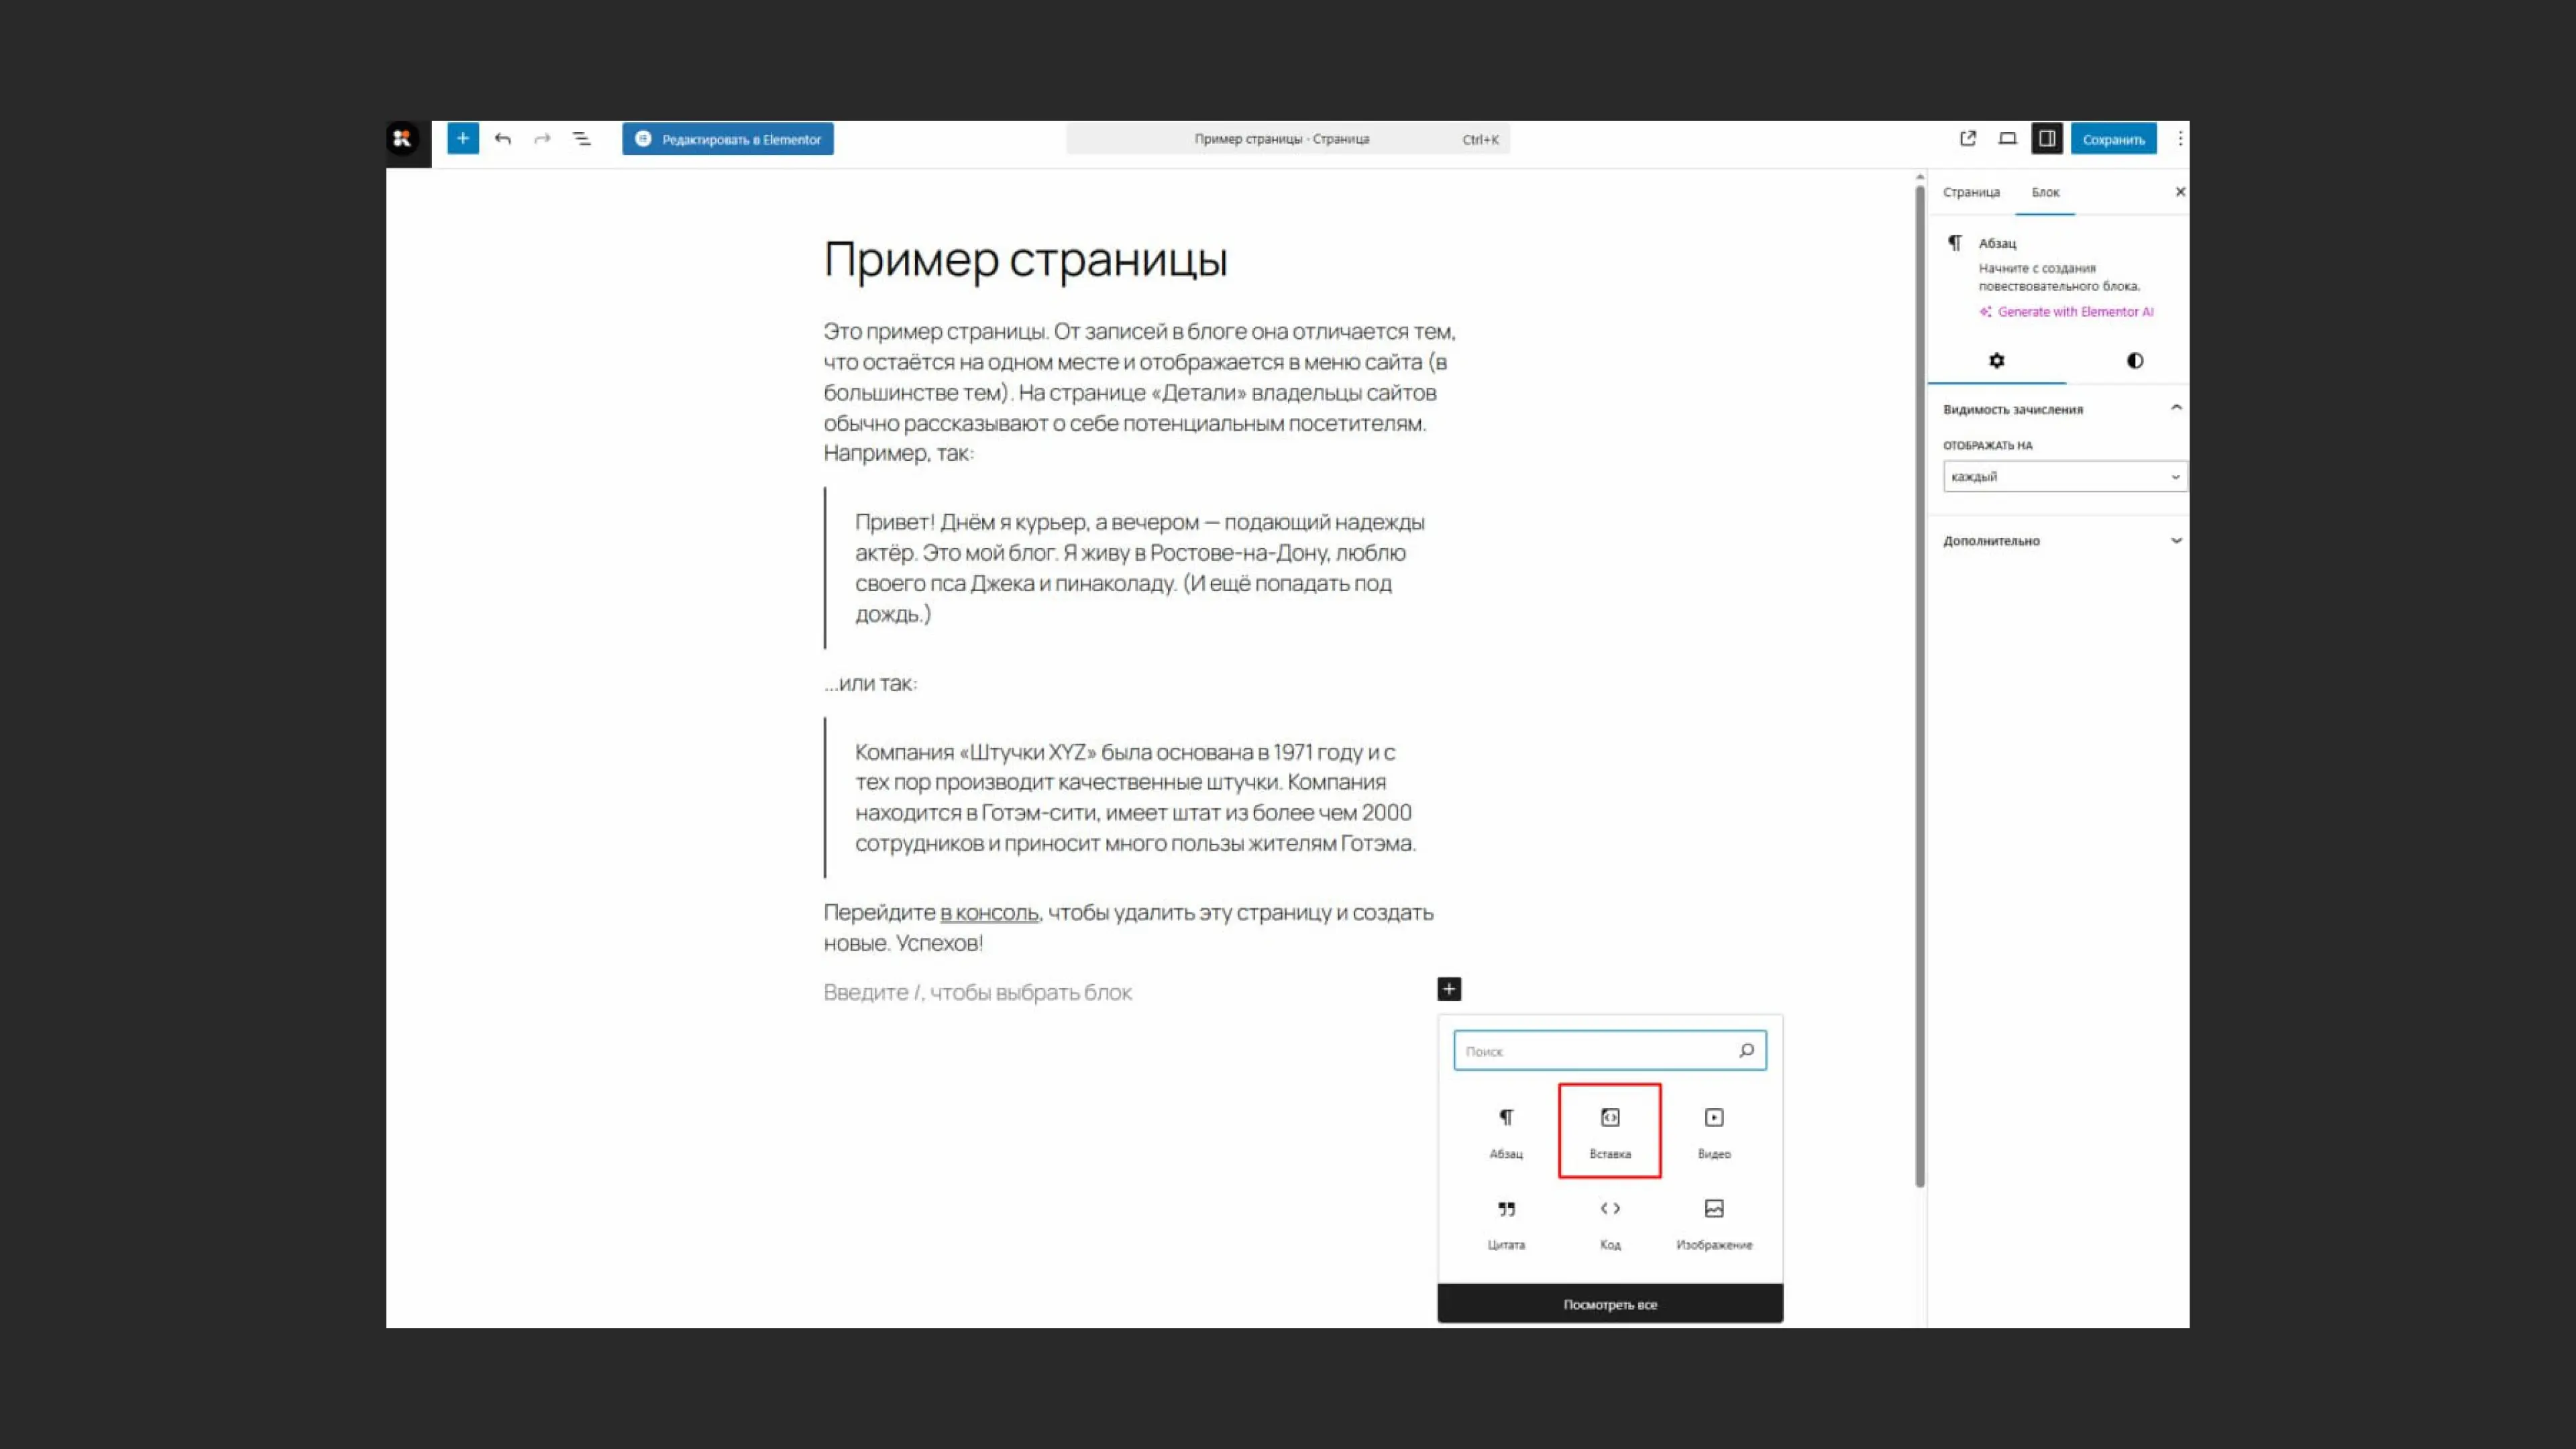Toggle the settings sidebar panel
This screenshot has height=1449, width=2576.
pyautogui.click(x=2046, y=139)
